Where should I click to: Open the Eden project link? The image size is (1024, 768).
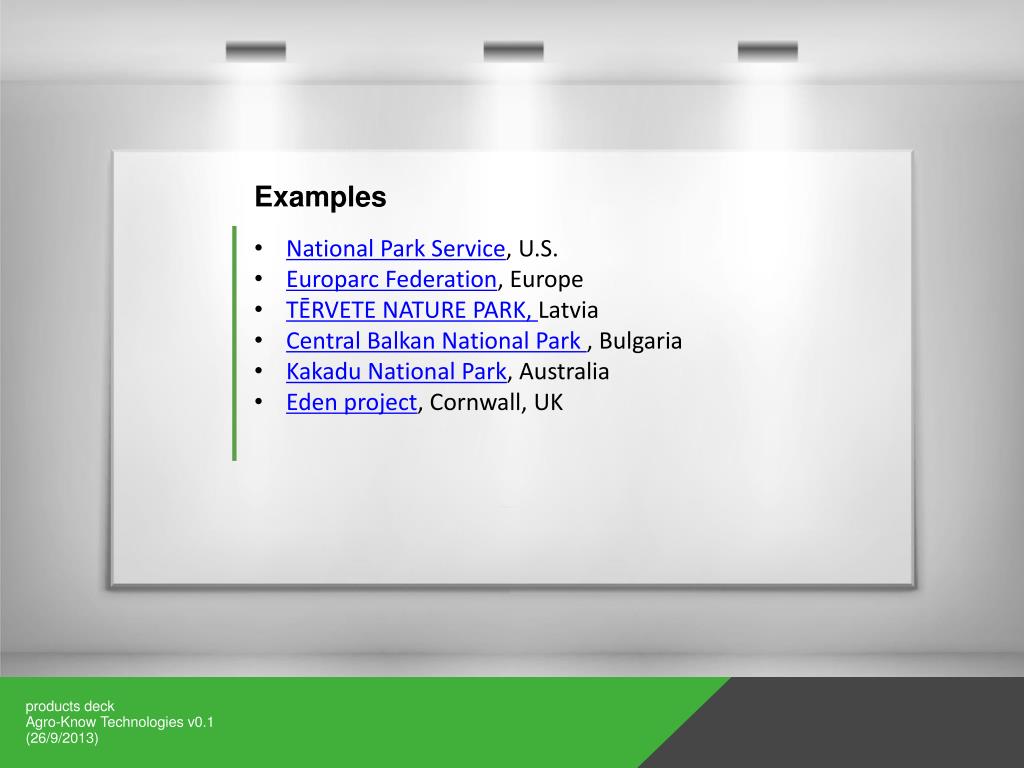[x=351, y=402]
